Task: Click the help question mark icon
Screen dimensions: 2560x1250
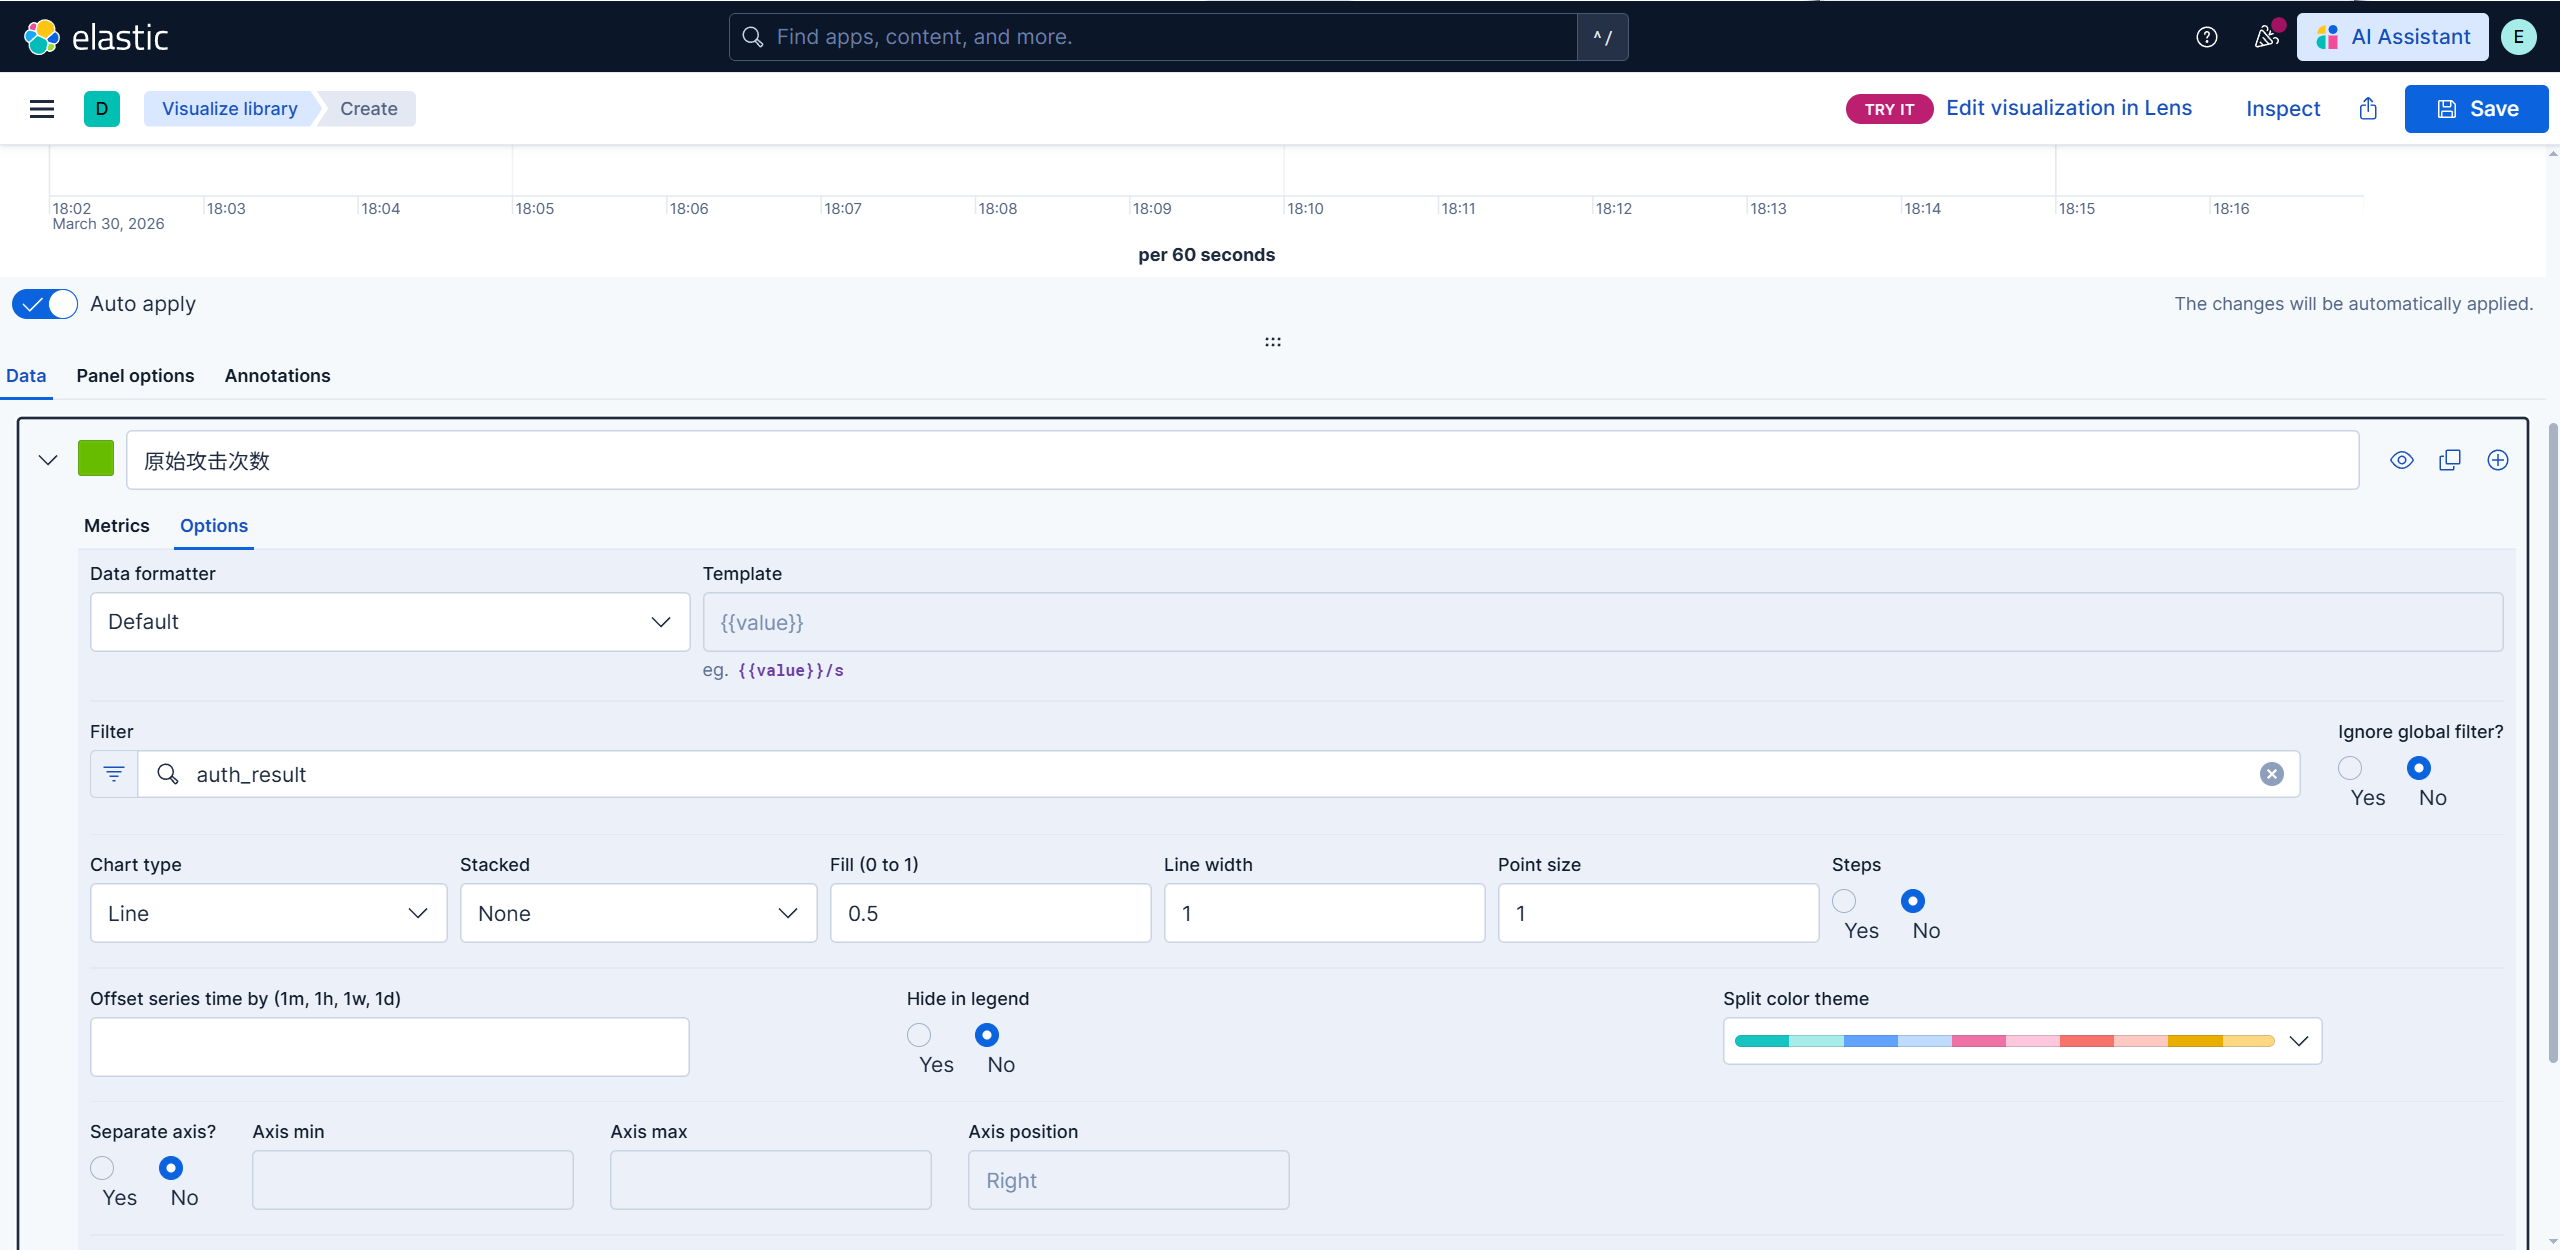Action: (2206, 37)
